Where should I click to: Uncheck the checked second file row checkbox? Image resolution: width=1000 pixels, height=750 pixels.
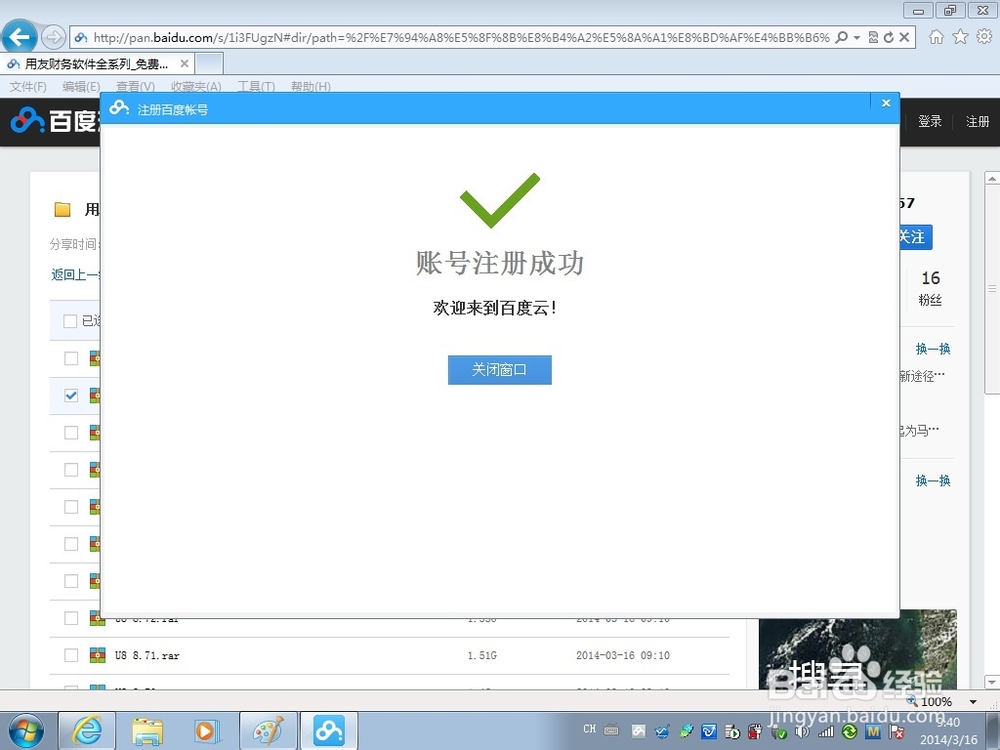tap(71, 395)
